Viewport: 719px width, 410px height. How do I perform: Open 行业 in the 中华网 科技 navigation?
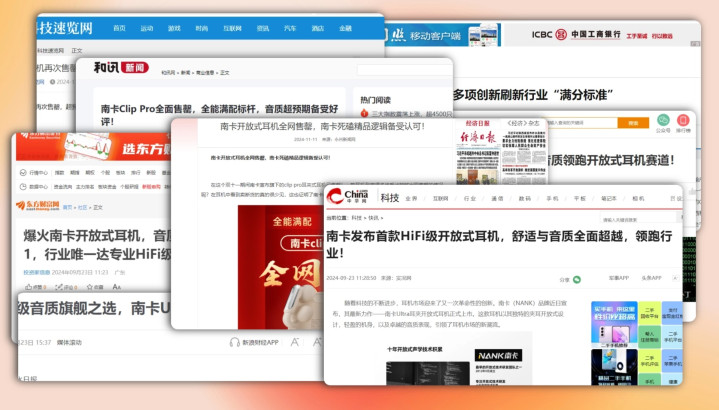point(470,199)
